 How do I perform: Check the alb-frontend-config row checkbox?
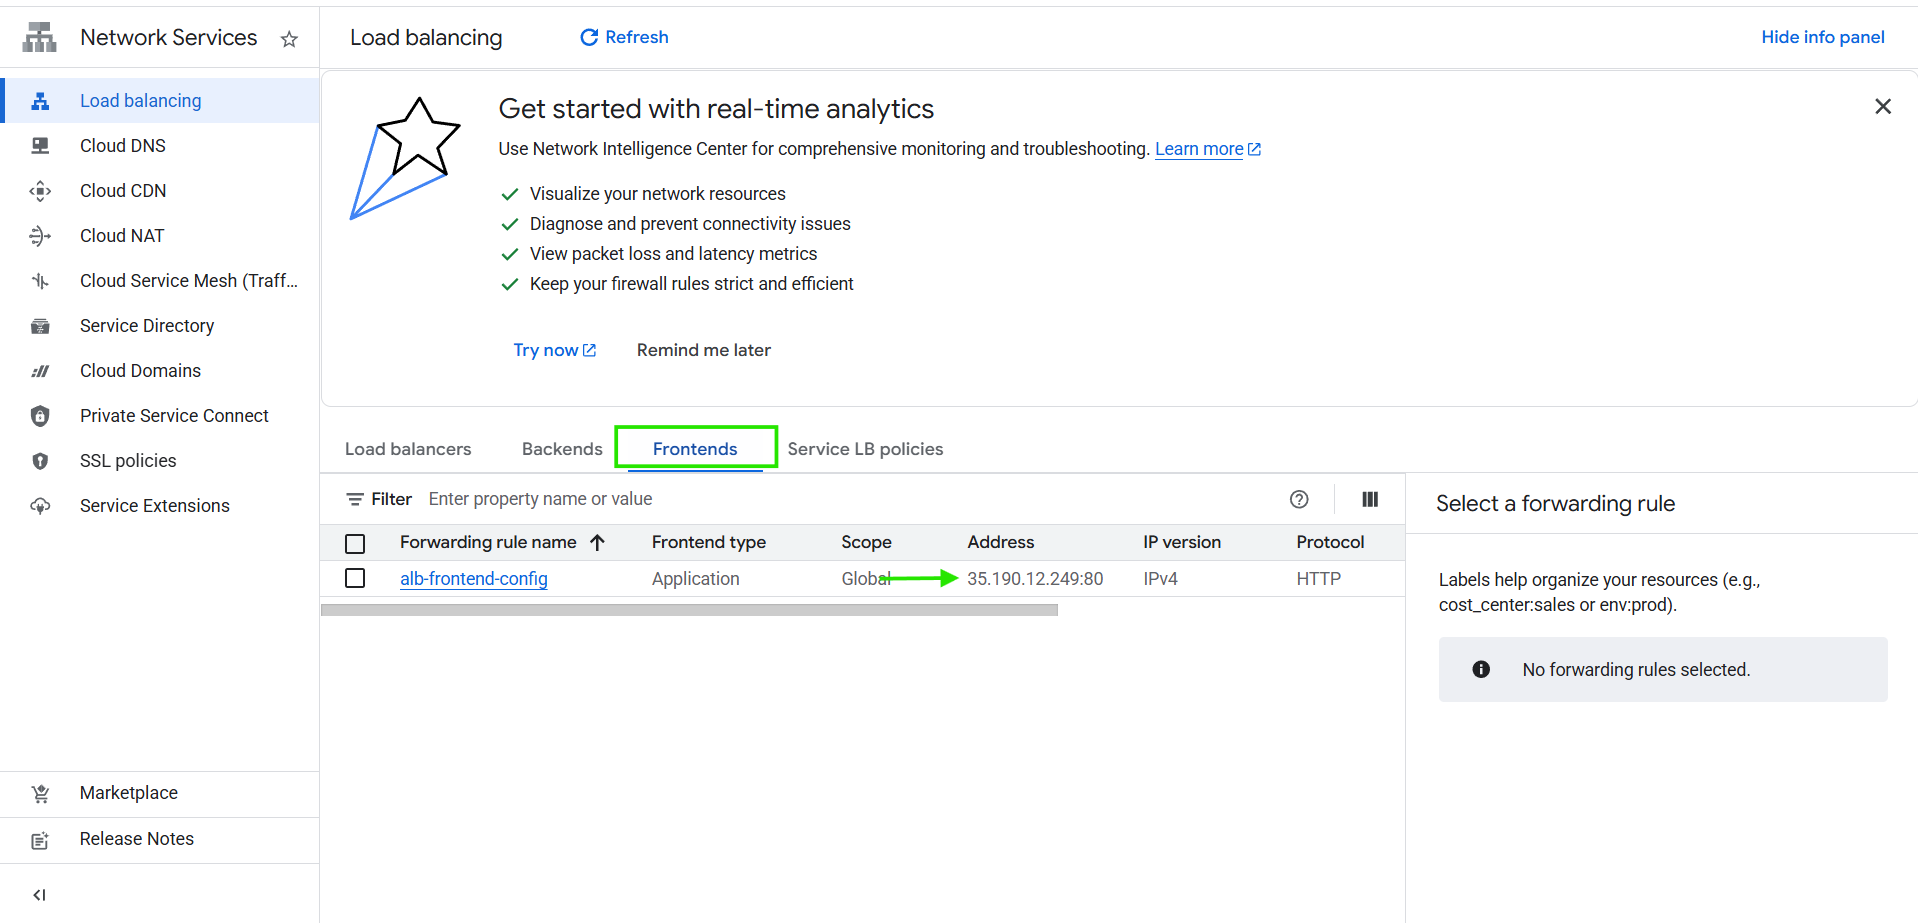[x=355, y=578]
